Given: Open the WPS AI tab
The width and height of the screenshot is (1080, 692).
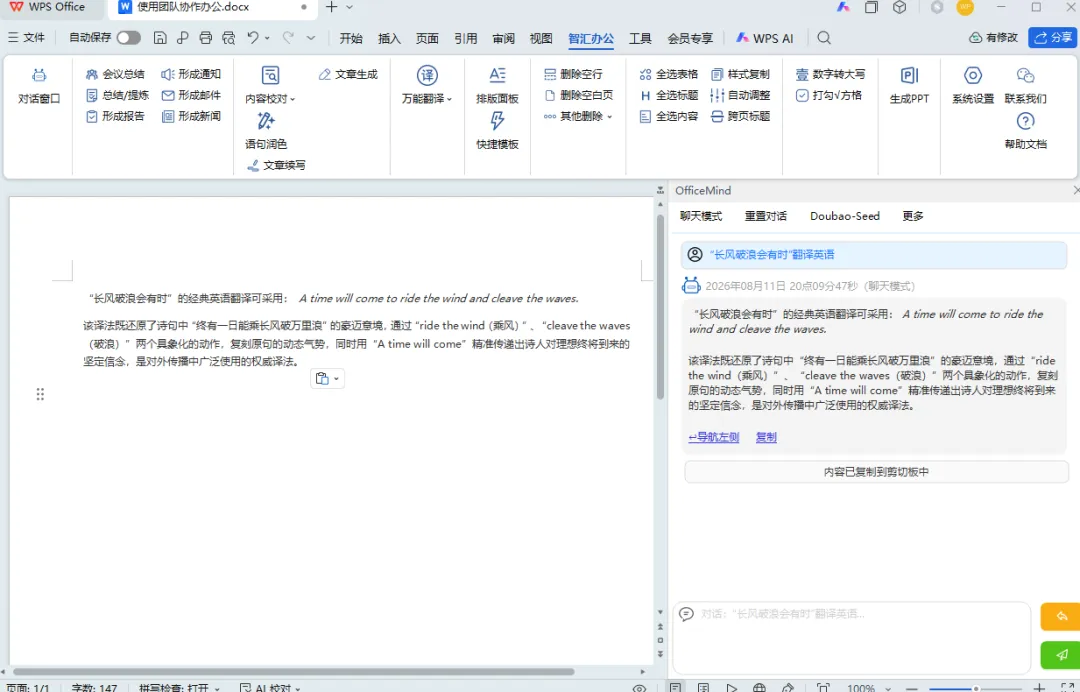Looking at the screenshot, I should point(765,39).
